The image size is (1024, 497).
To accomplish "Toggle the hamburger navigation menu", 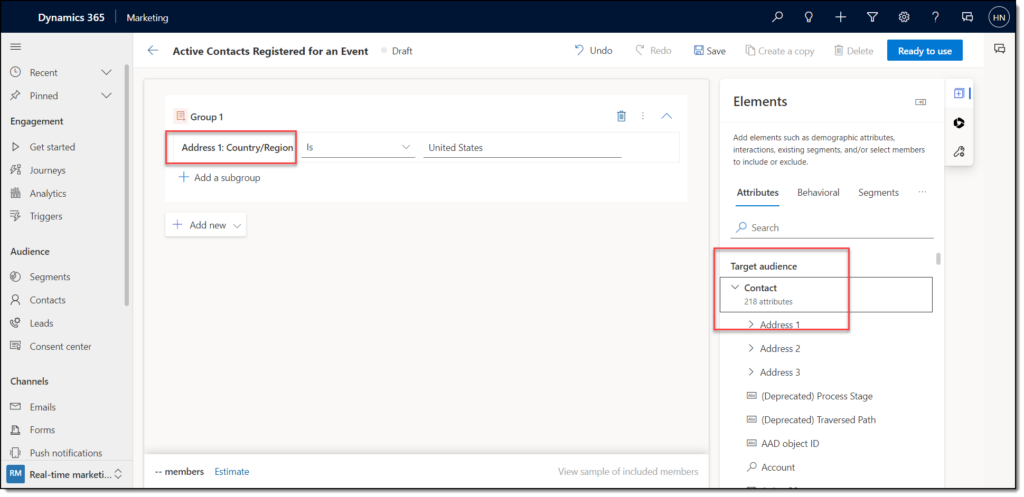I will pyautogui.click(x=16, y=47).
